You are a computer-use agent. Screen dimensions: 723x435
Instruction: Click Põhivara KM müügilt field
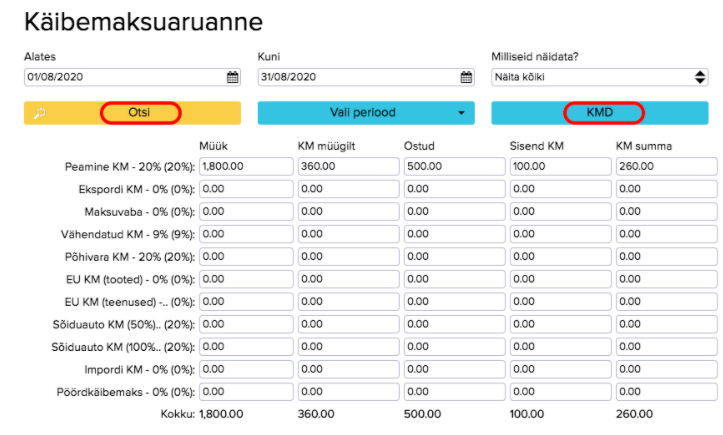(x=349, y=257)
